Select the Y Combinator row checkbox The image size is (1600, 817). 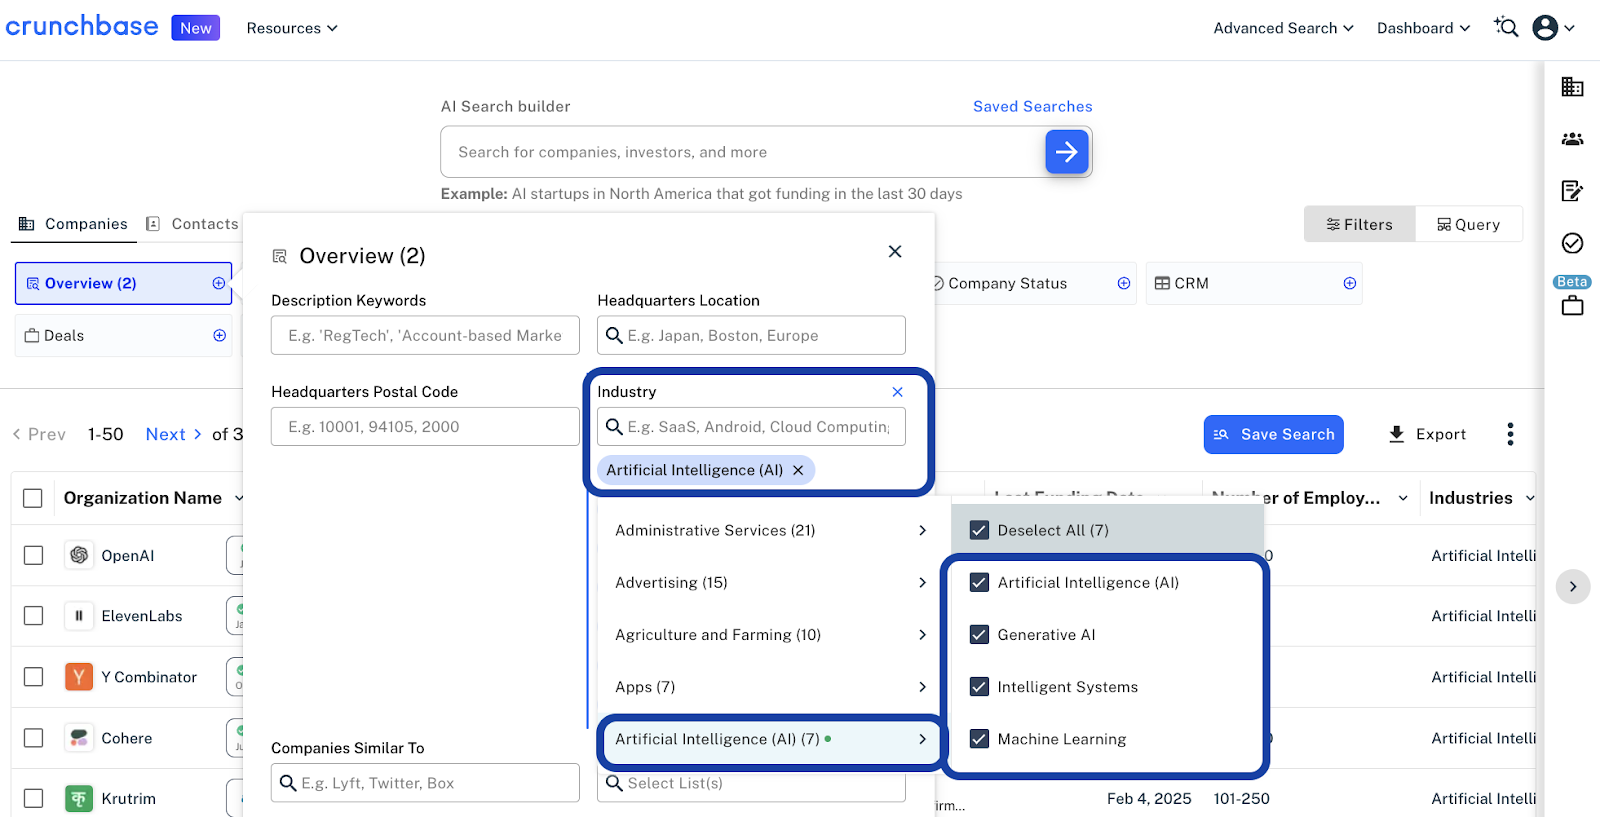(x=33, y=677)
